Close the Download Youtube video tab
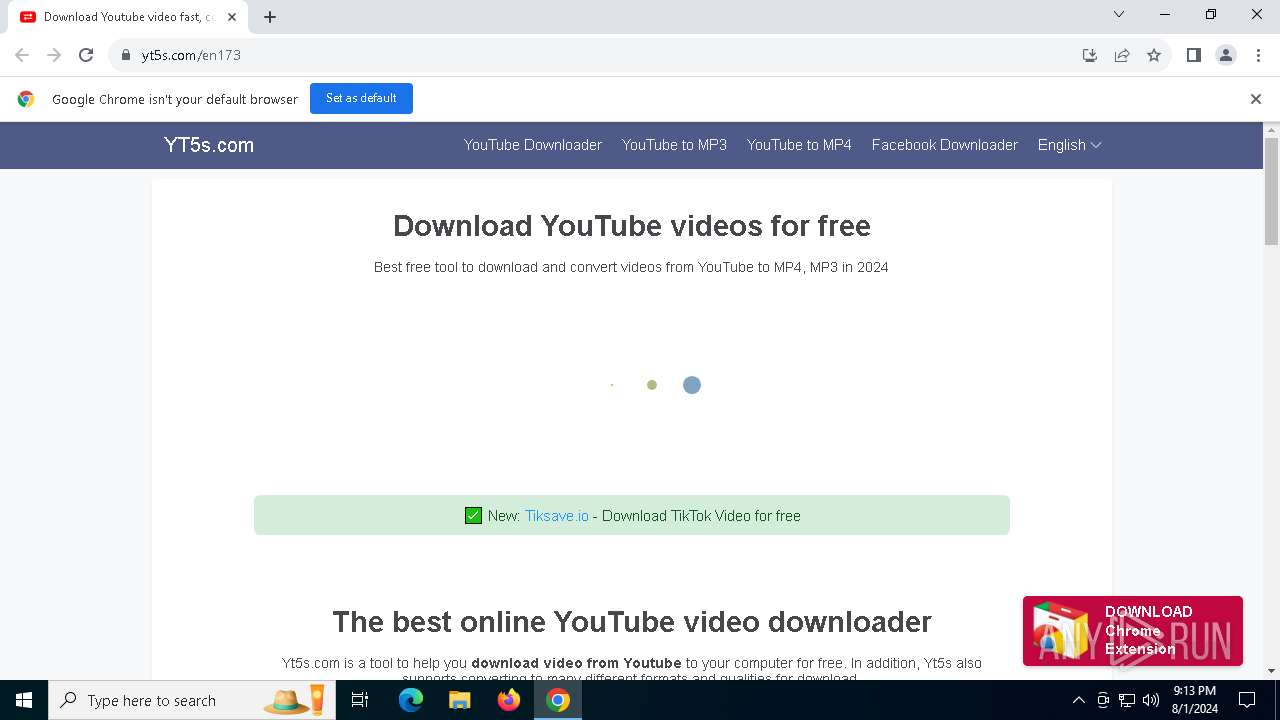1280x720 pixels. click(x=232, y=17)
